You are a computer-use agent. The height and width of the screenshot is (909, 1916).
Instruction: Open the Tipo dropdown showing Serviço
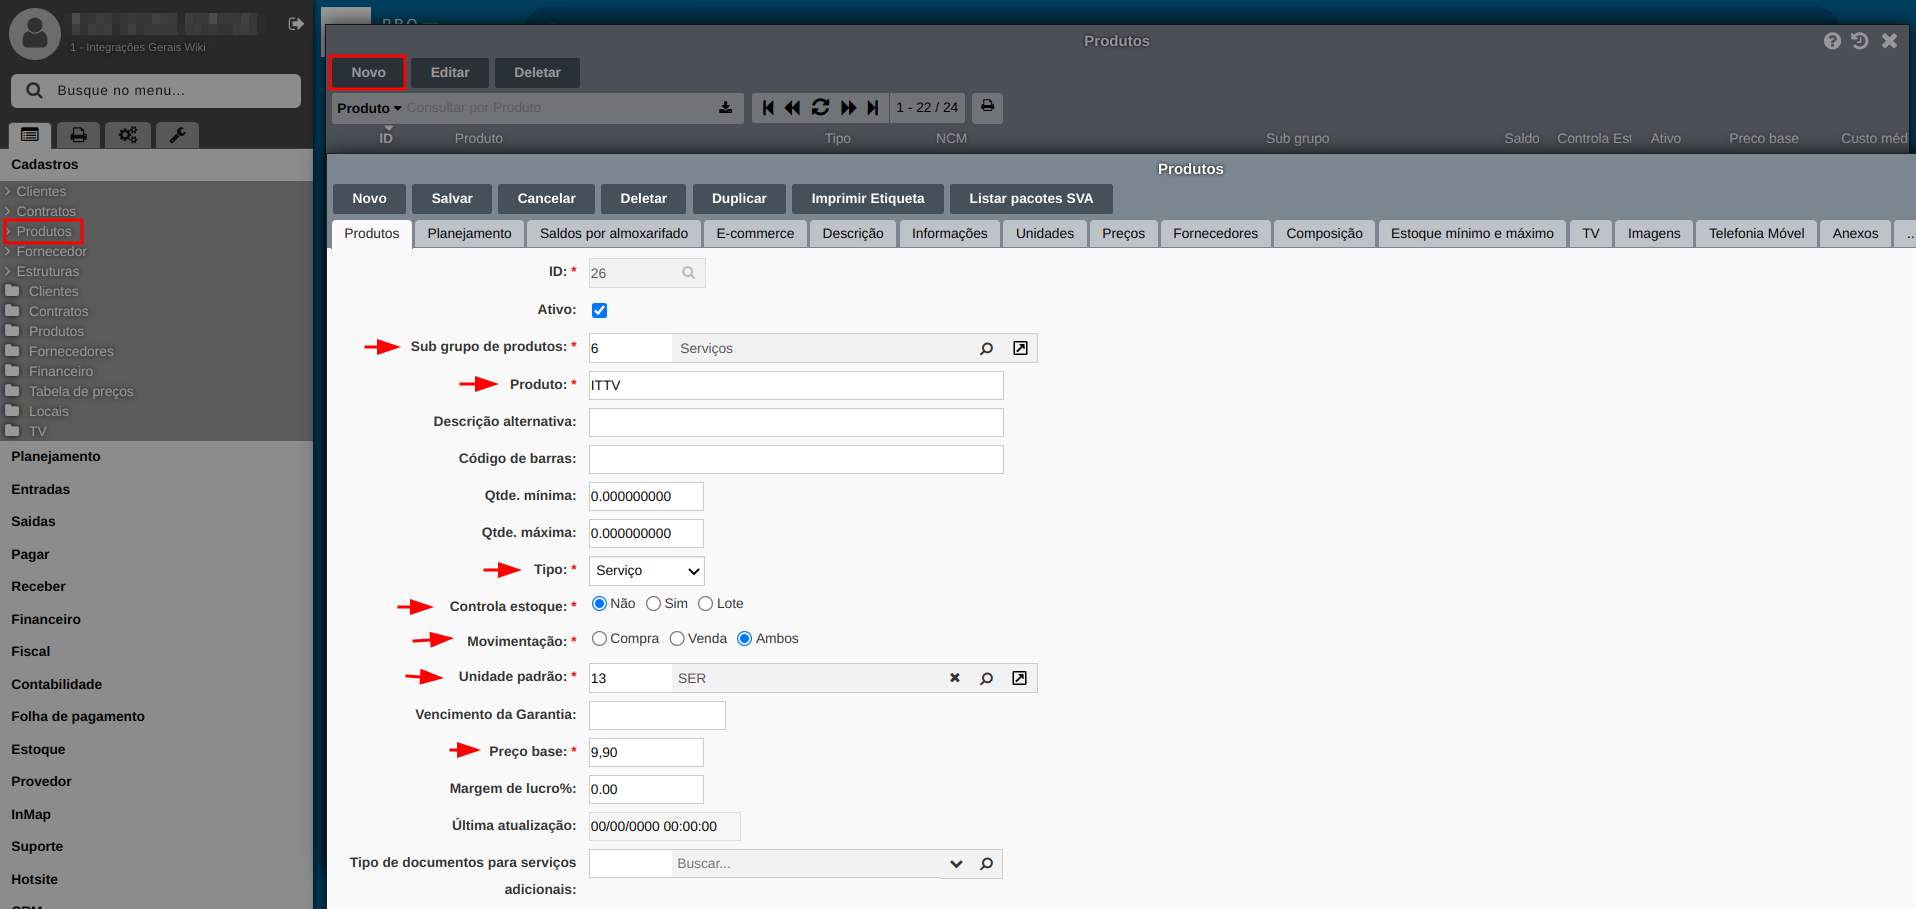tap(646, 571)
